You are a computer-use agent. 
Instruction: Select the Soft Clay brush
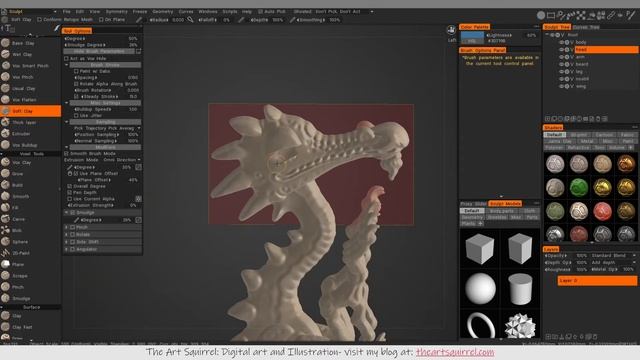tap(31, 111)
